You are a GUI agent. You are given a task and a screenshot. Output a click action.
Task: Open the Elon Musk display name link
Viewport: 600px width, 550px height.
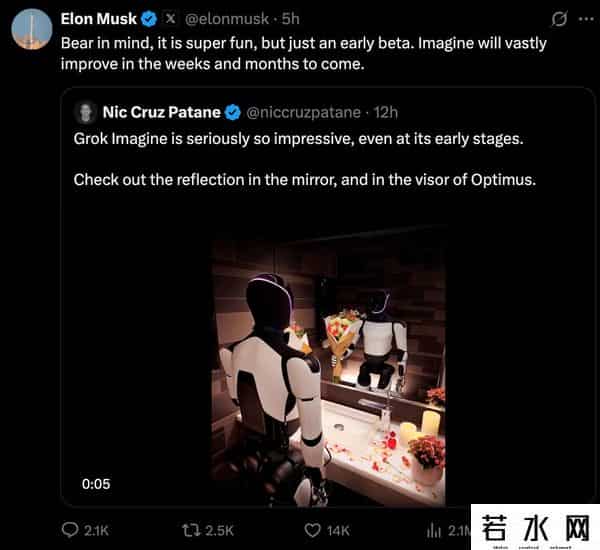coord(99,19)
